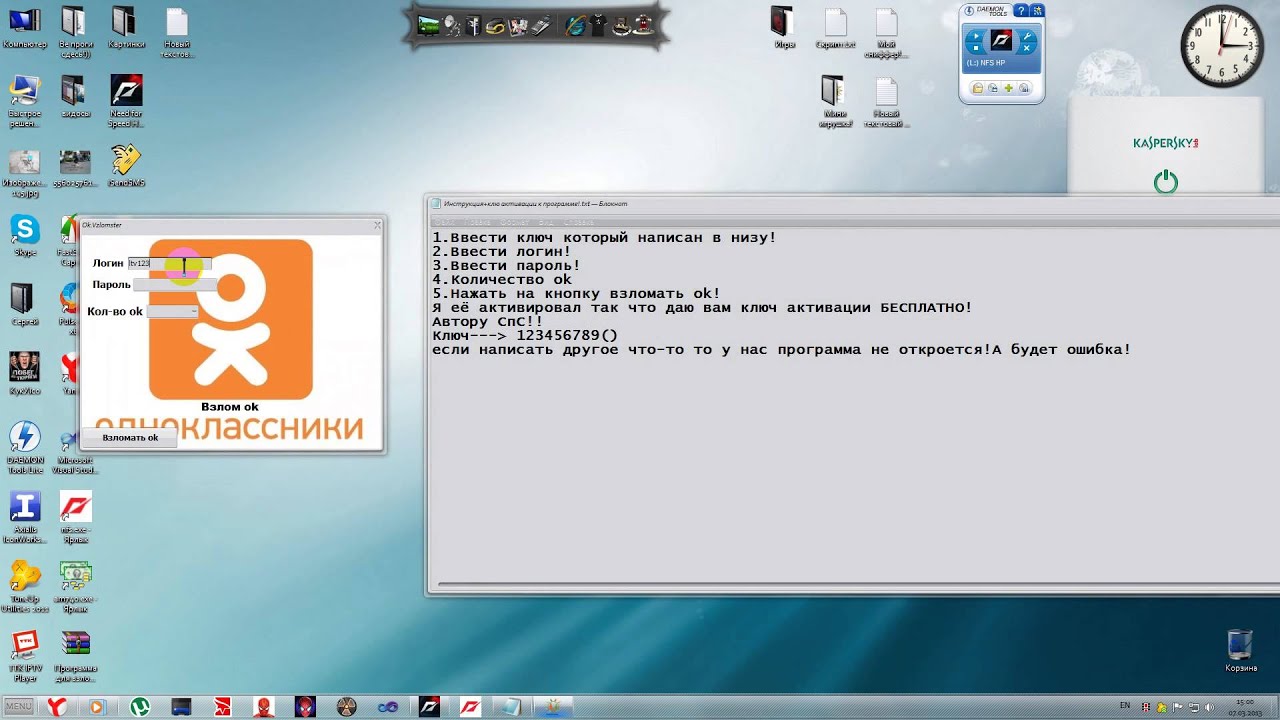Open Вид menu in Notepad

tap(546, 222)
